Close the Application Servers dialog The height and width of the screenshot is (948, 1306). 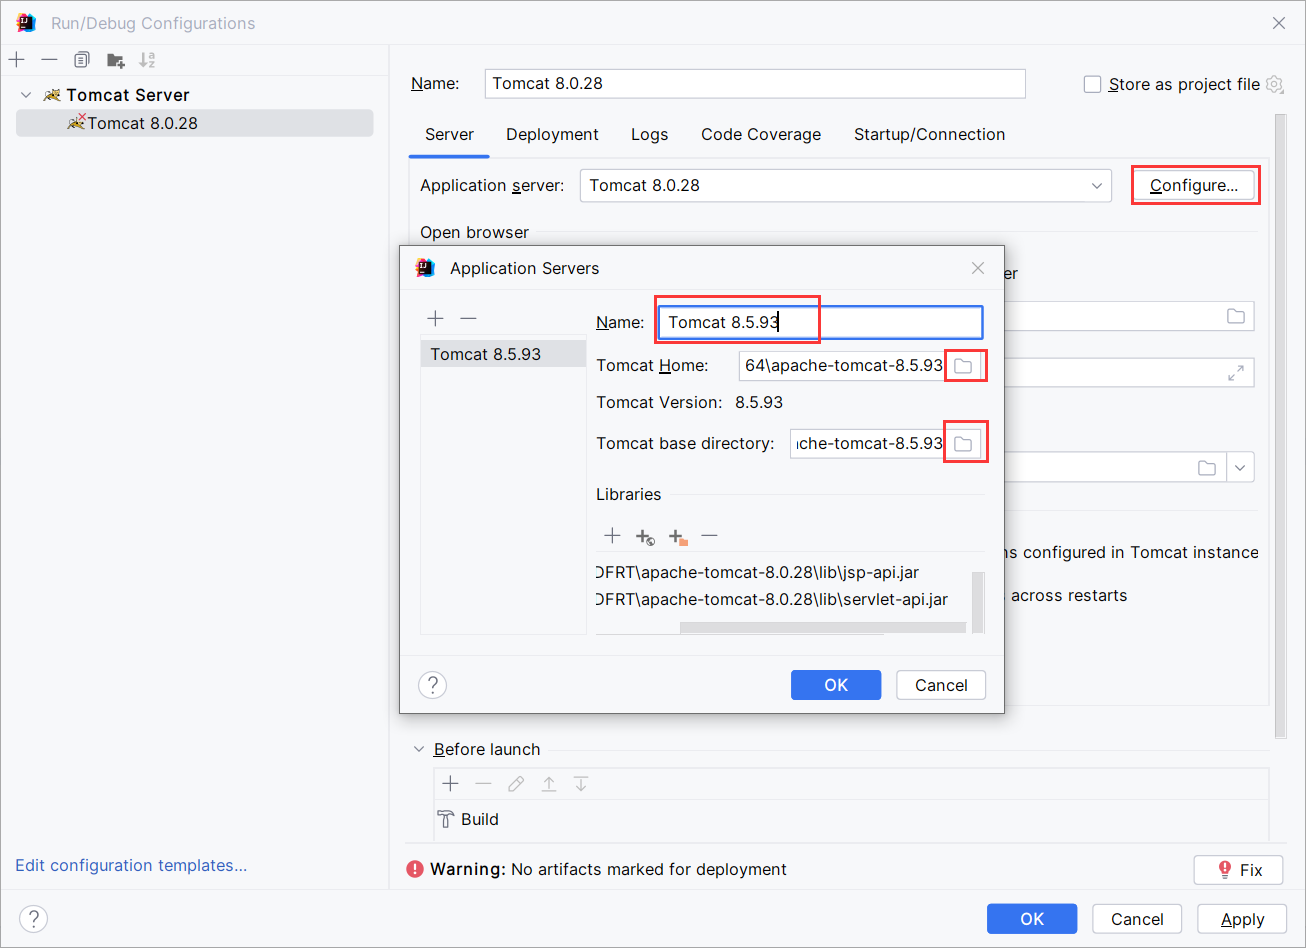coord(978,268)
